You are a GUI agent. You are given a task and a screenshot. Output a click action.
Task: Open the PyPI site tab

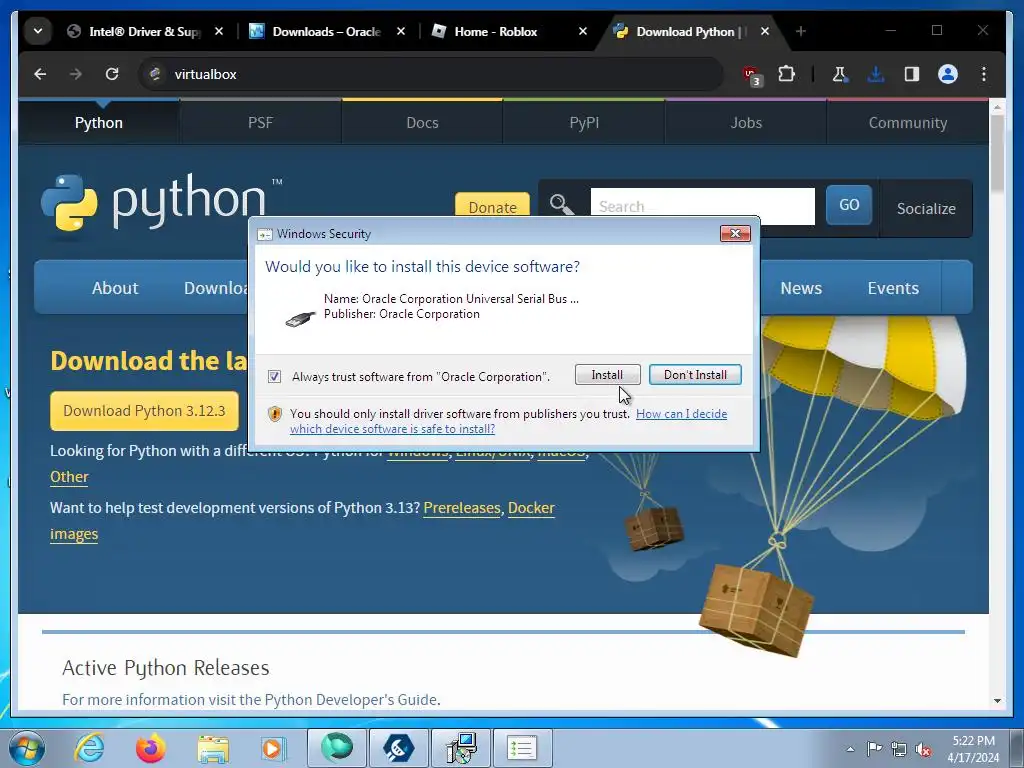[x=584, y=123]
